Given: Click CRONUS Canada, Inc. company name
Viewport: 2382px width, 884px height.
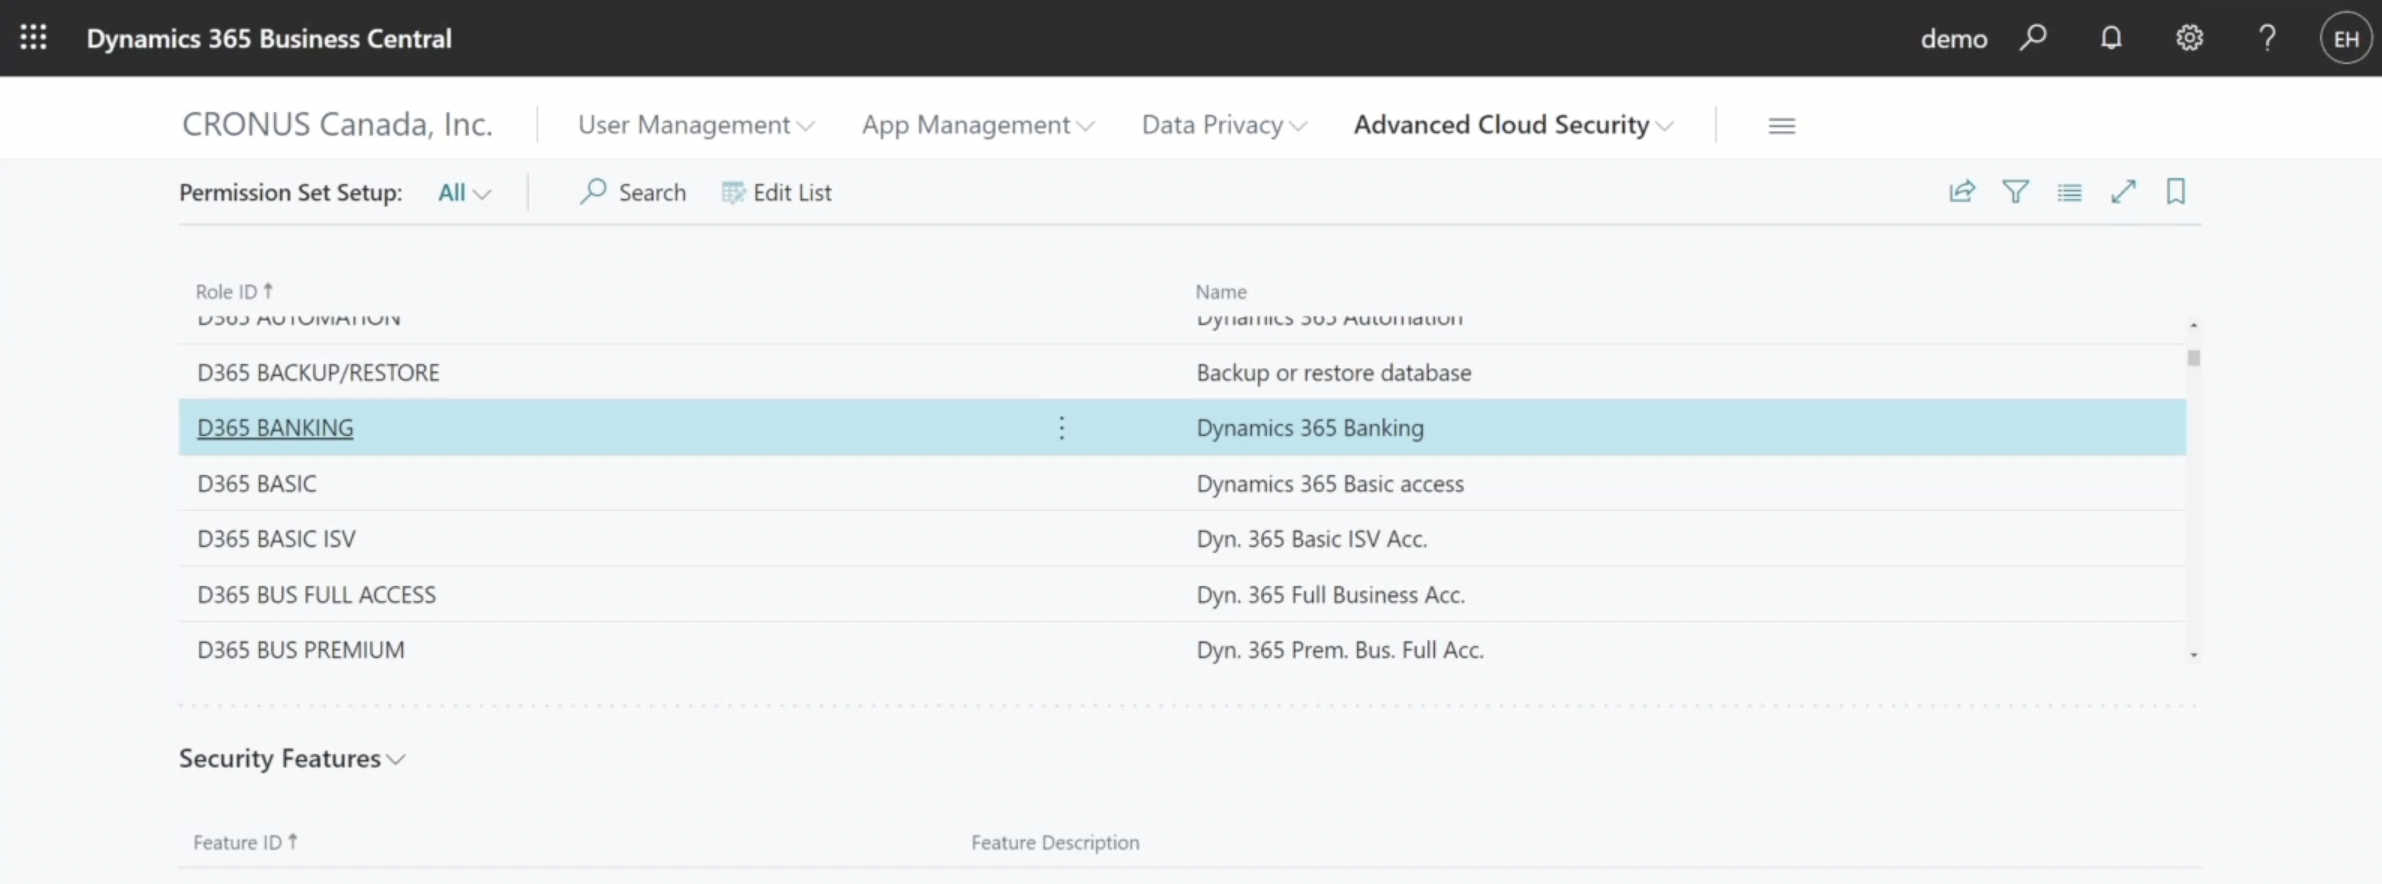Looking at the screenshot, I should (337, 125).
